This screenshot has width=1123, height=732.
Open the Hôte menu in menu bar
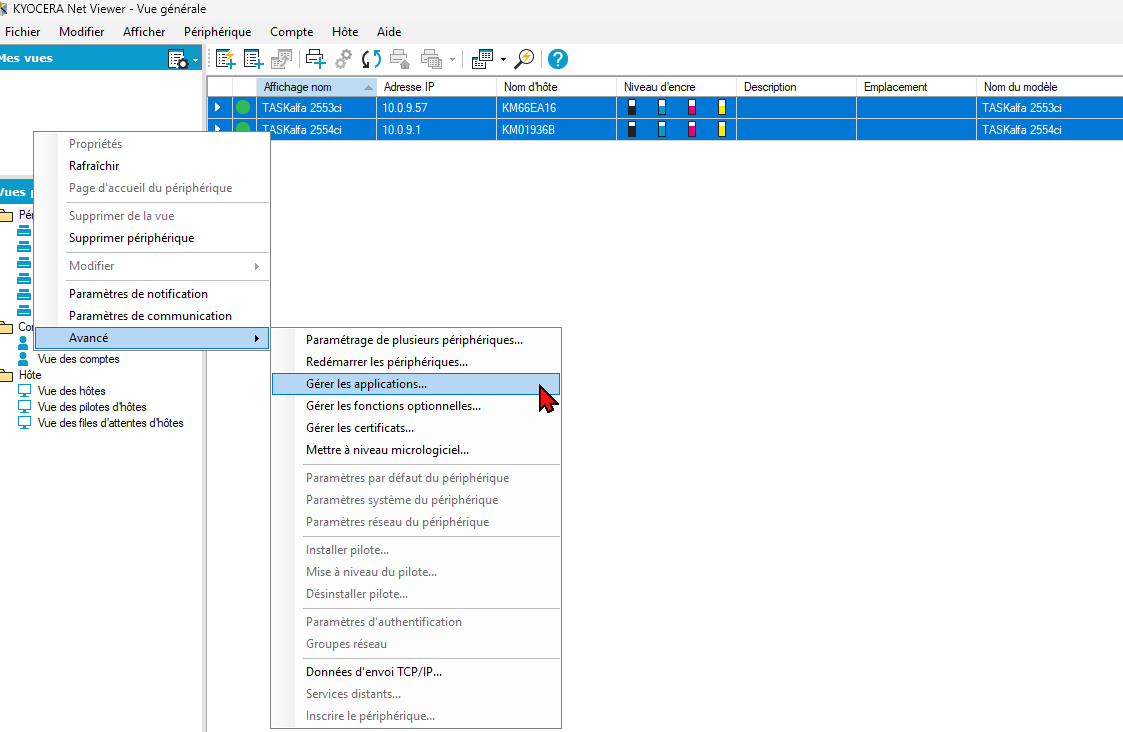click(344, 32)
